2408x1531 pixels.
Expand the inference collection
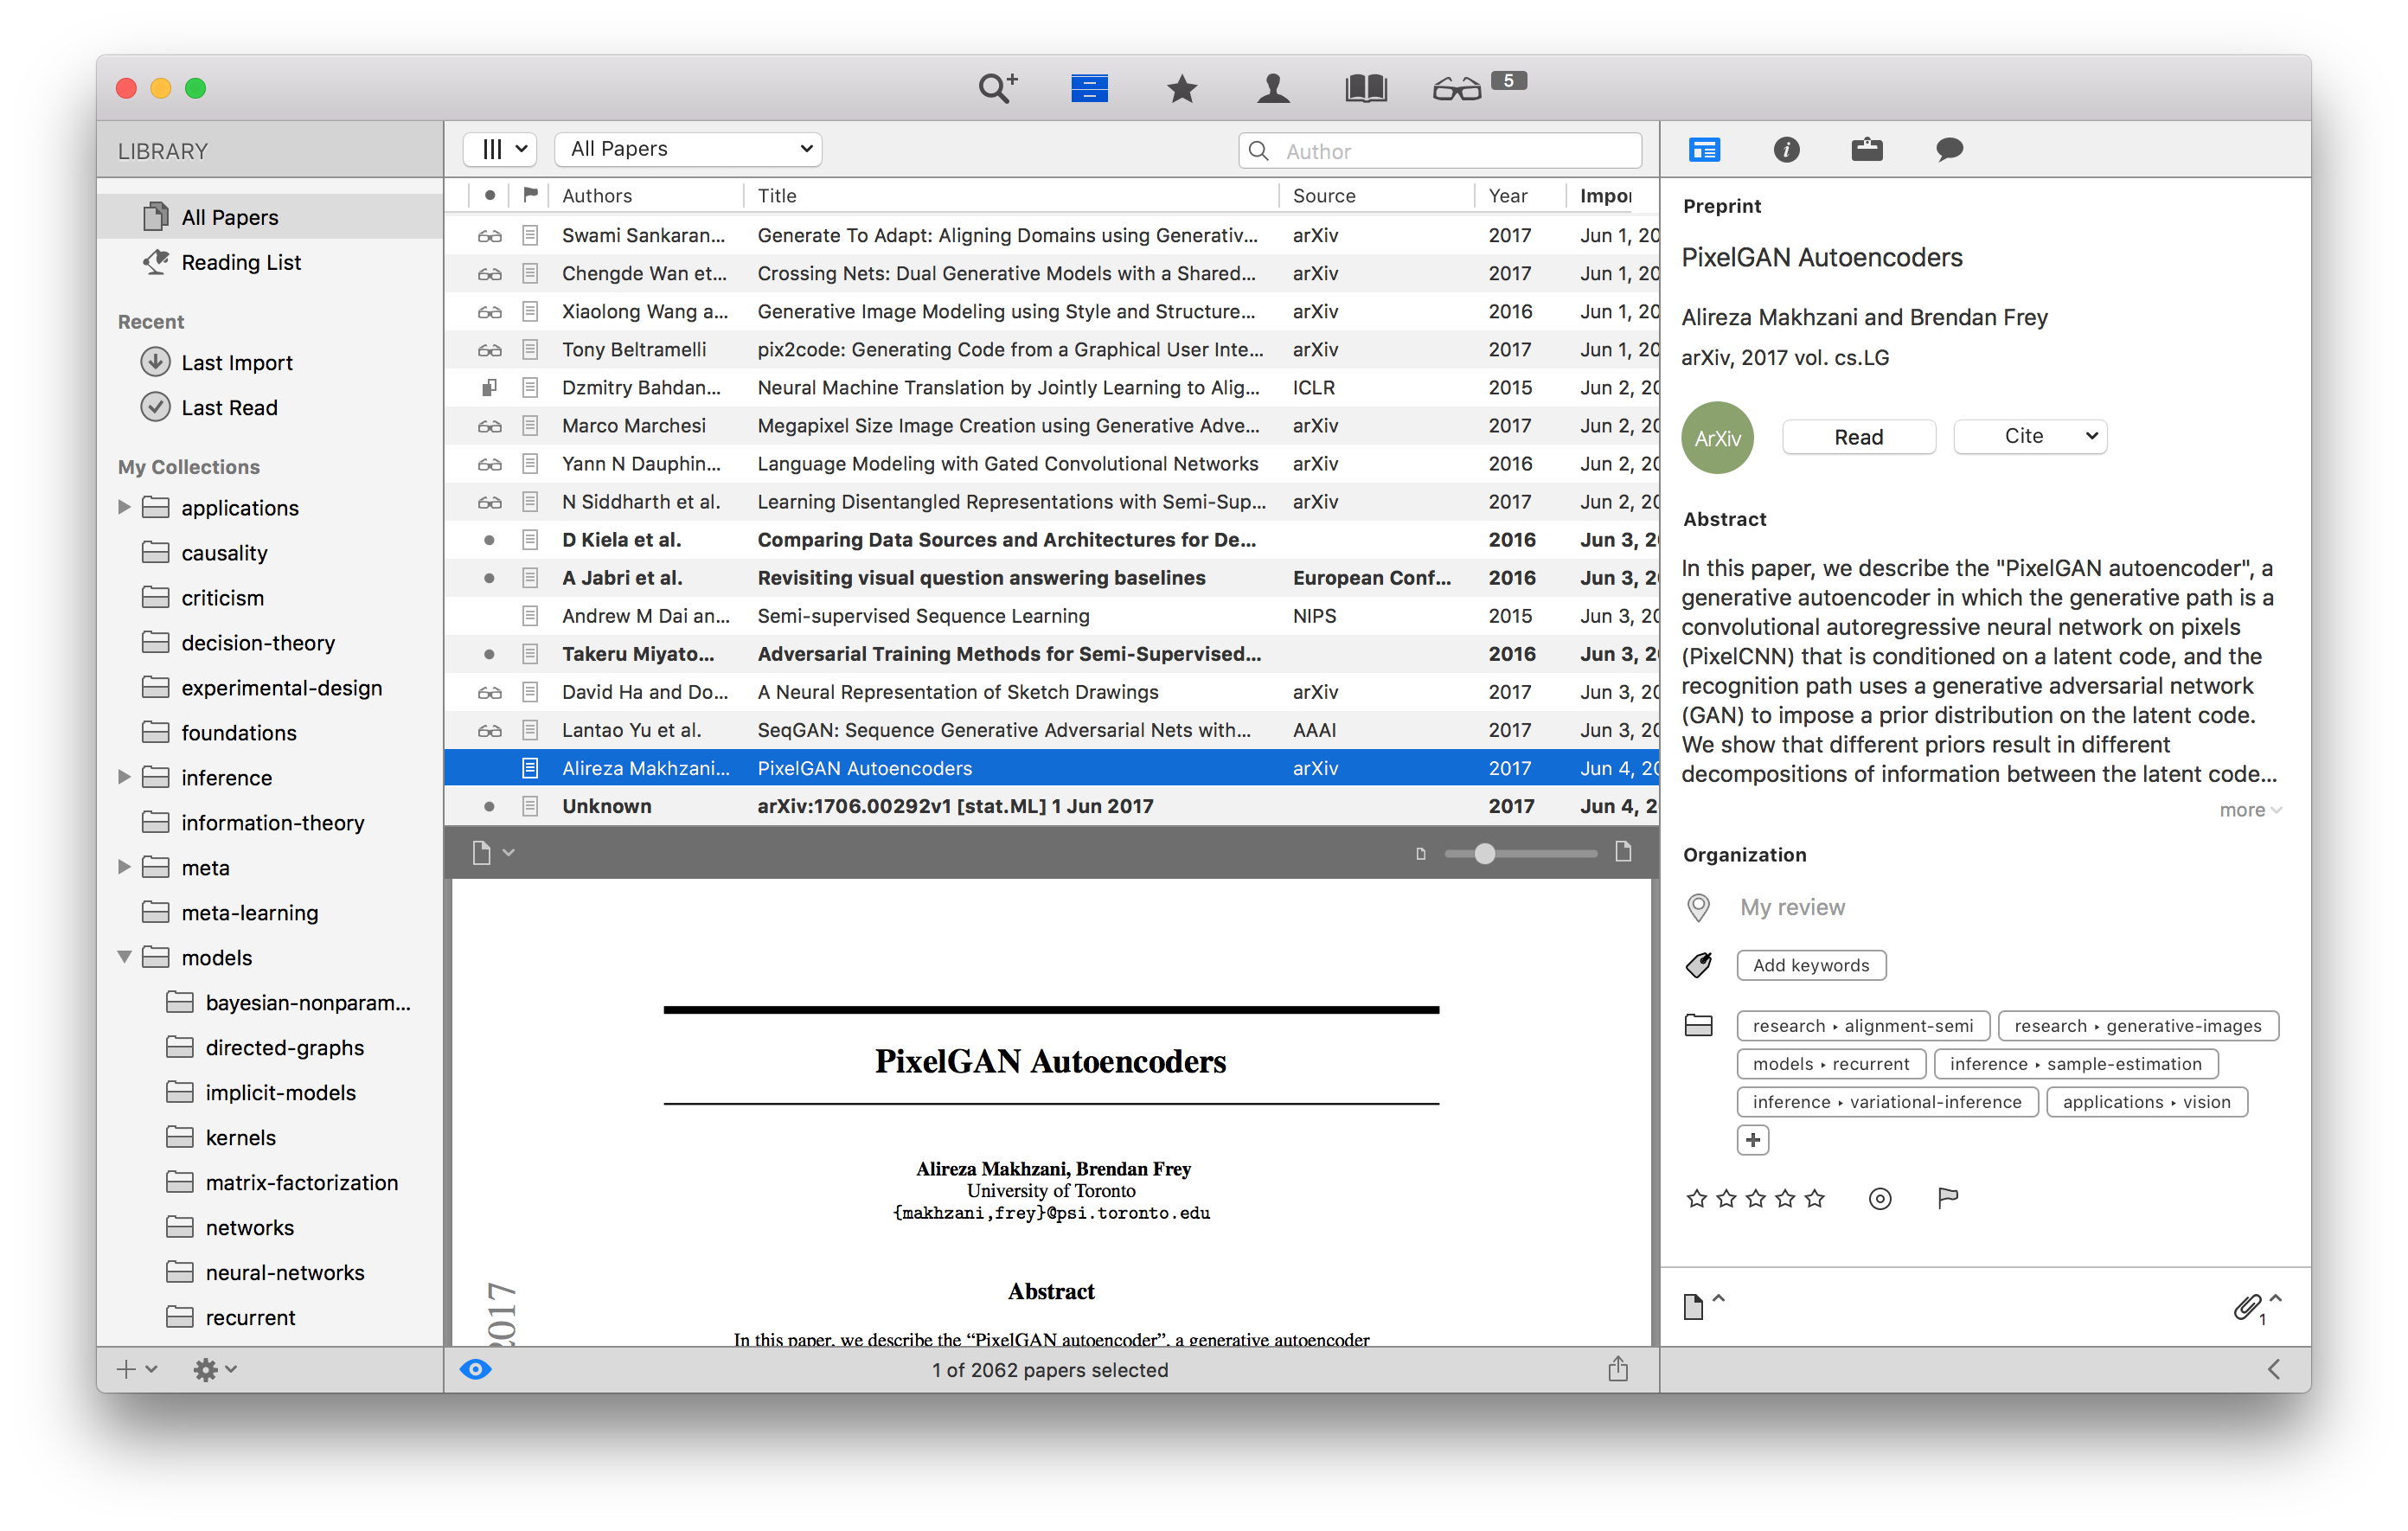click(124, 777)
